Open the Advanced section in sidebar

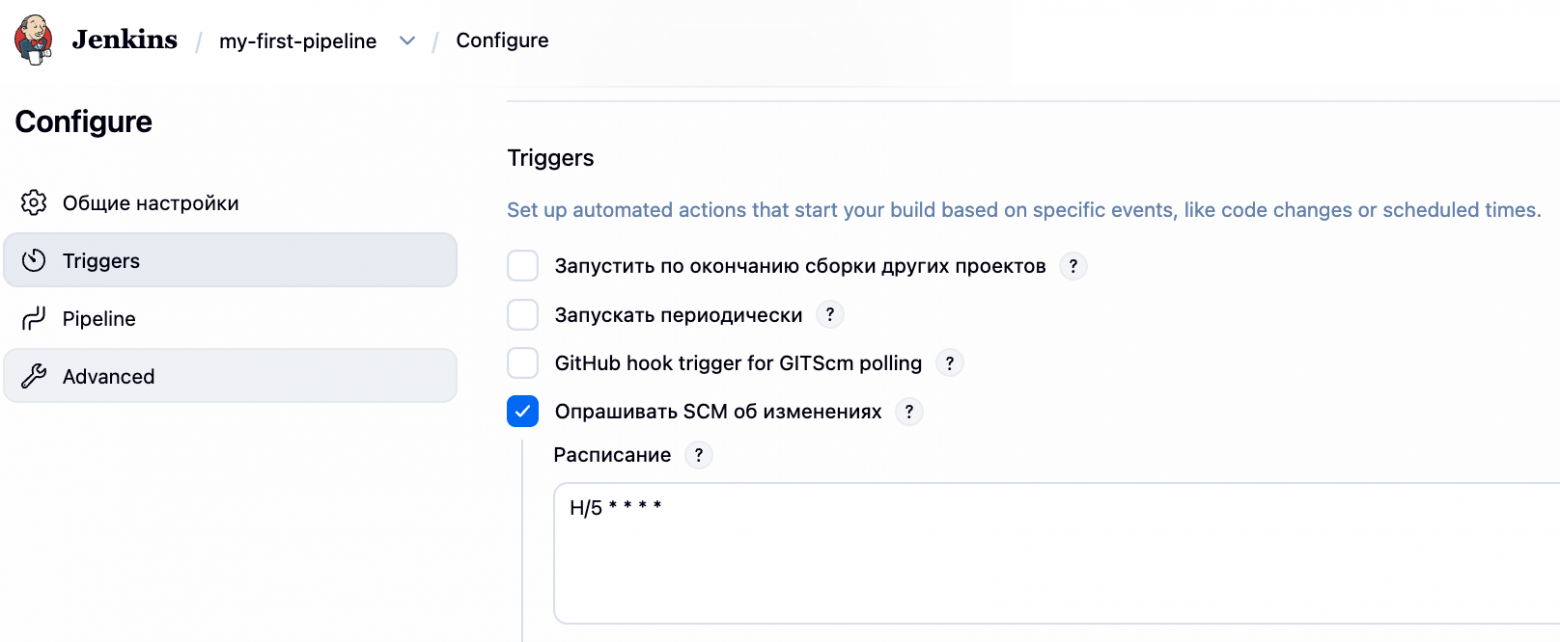tap(230, 377)
